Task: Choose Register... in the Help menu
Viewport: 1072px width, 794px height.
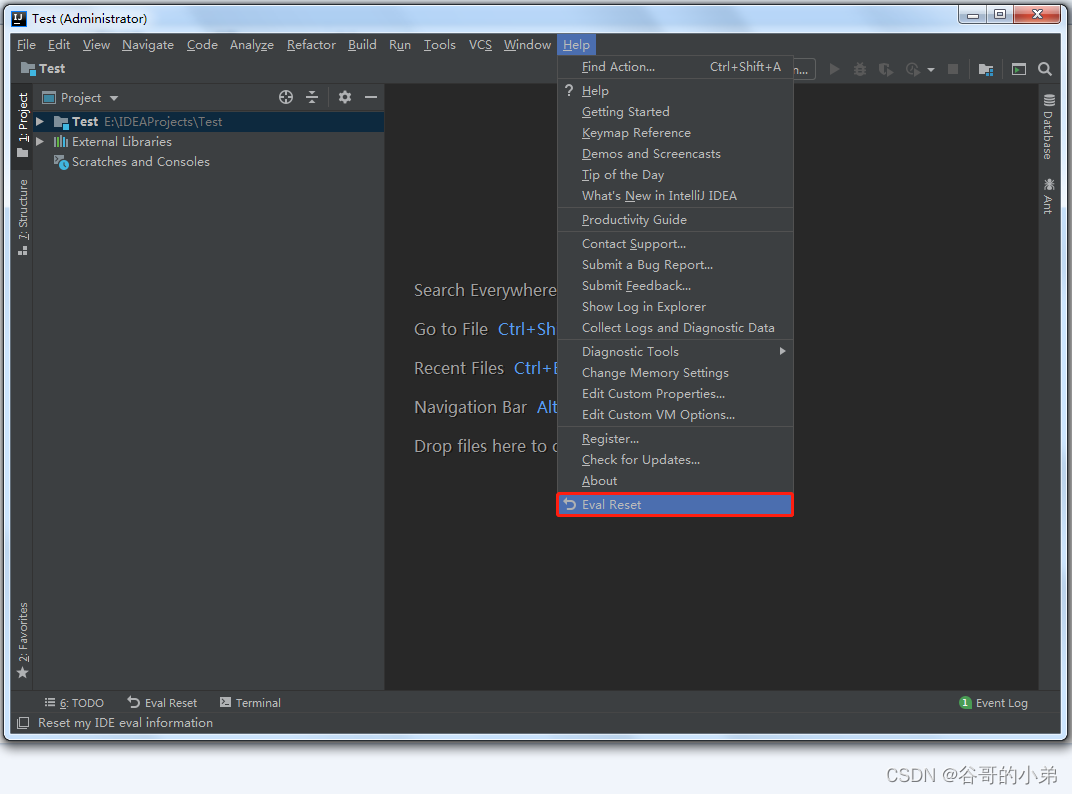Action: (675, 439)
